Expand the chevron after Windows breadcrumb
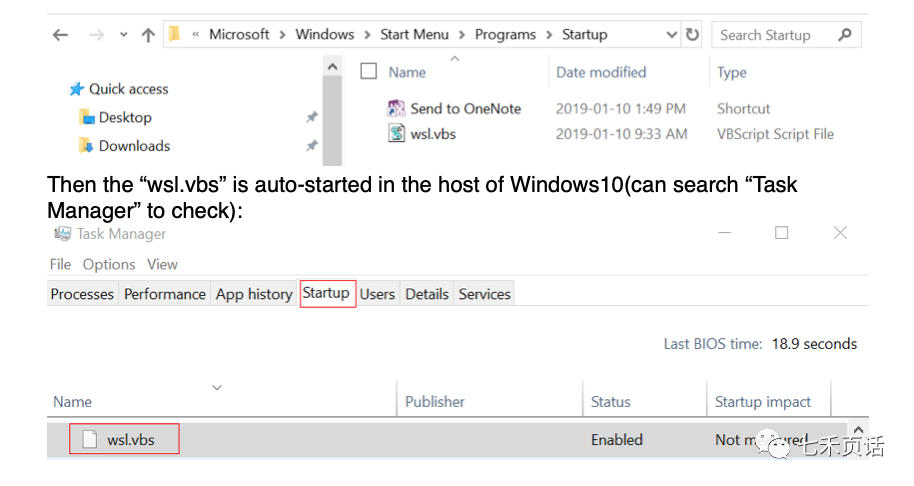Image resolution: width=914 pixels, height=486 pixels. pyautogui.click(x=367, y=35)
